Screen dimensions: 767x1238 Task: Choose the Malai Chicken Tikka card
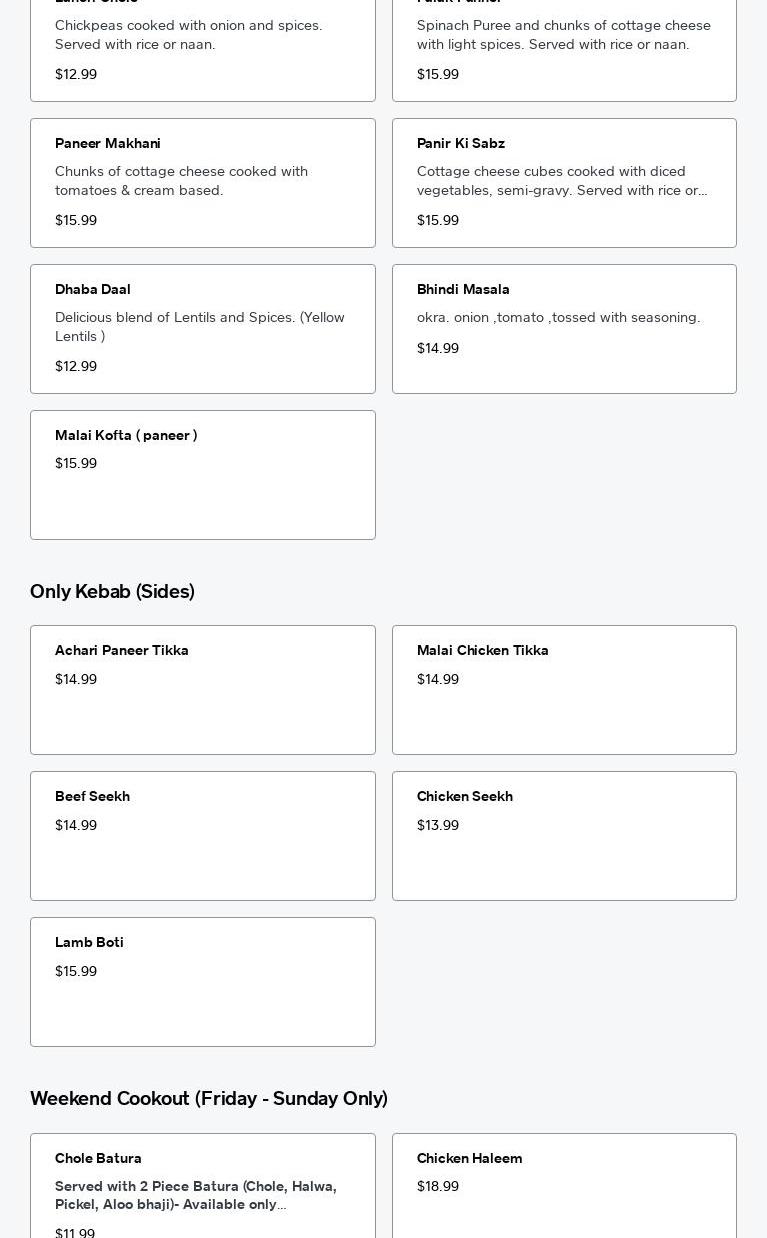(564, 690)
